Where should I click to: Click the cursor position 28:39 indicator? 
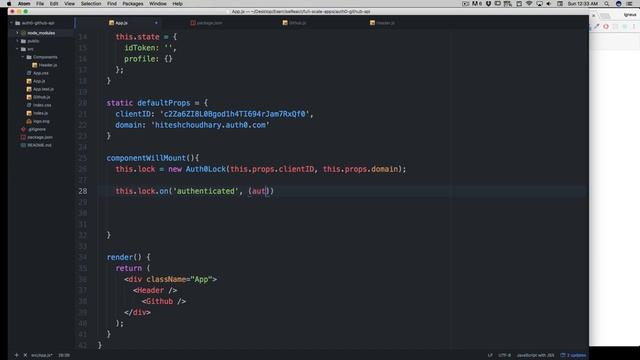(x=64, y=356)
